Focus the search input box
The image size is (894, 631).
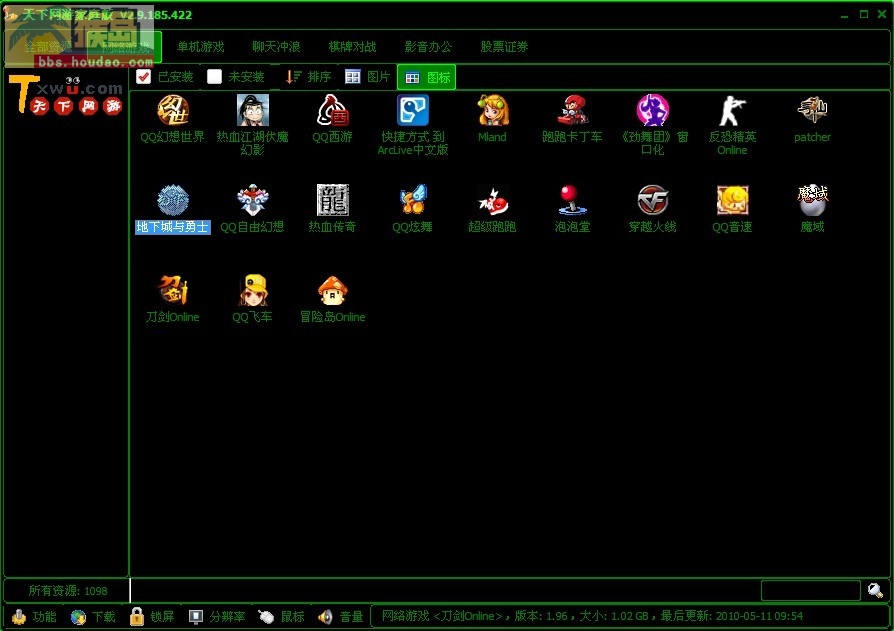point(811,591)
